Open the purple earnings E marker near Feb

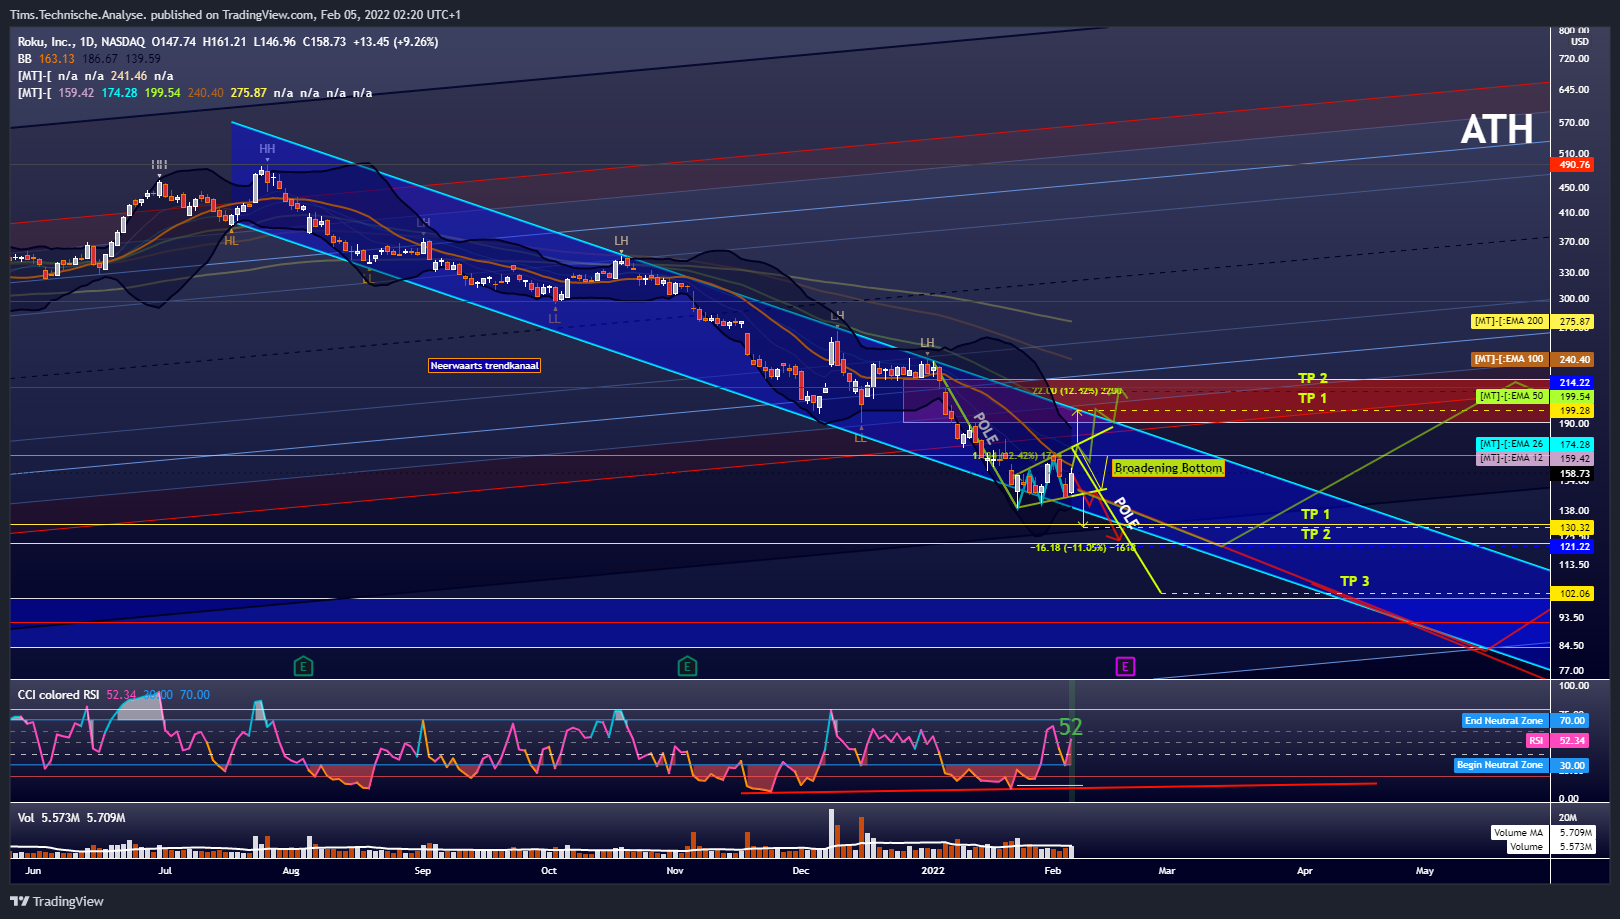[1125, 666]
